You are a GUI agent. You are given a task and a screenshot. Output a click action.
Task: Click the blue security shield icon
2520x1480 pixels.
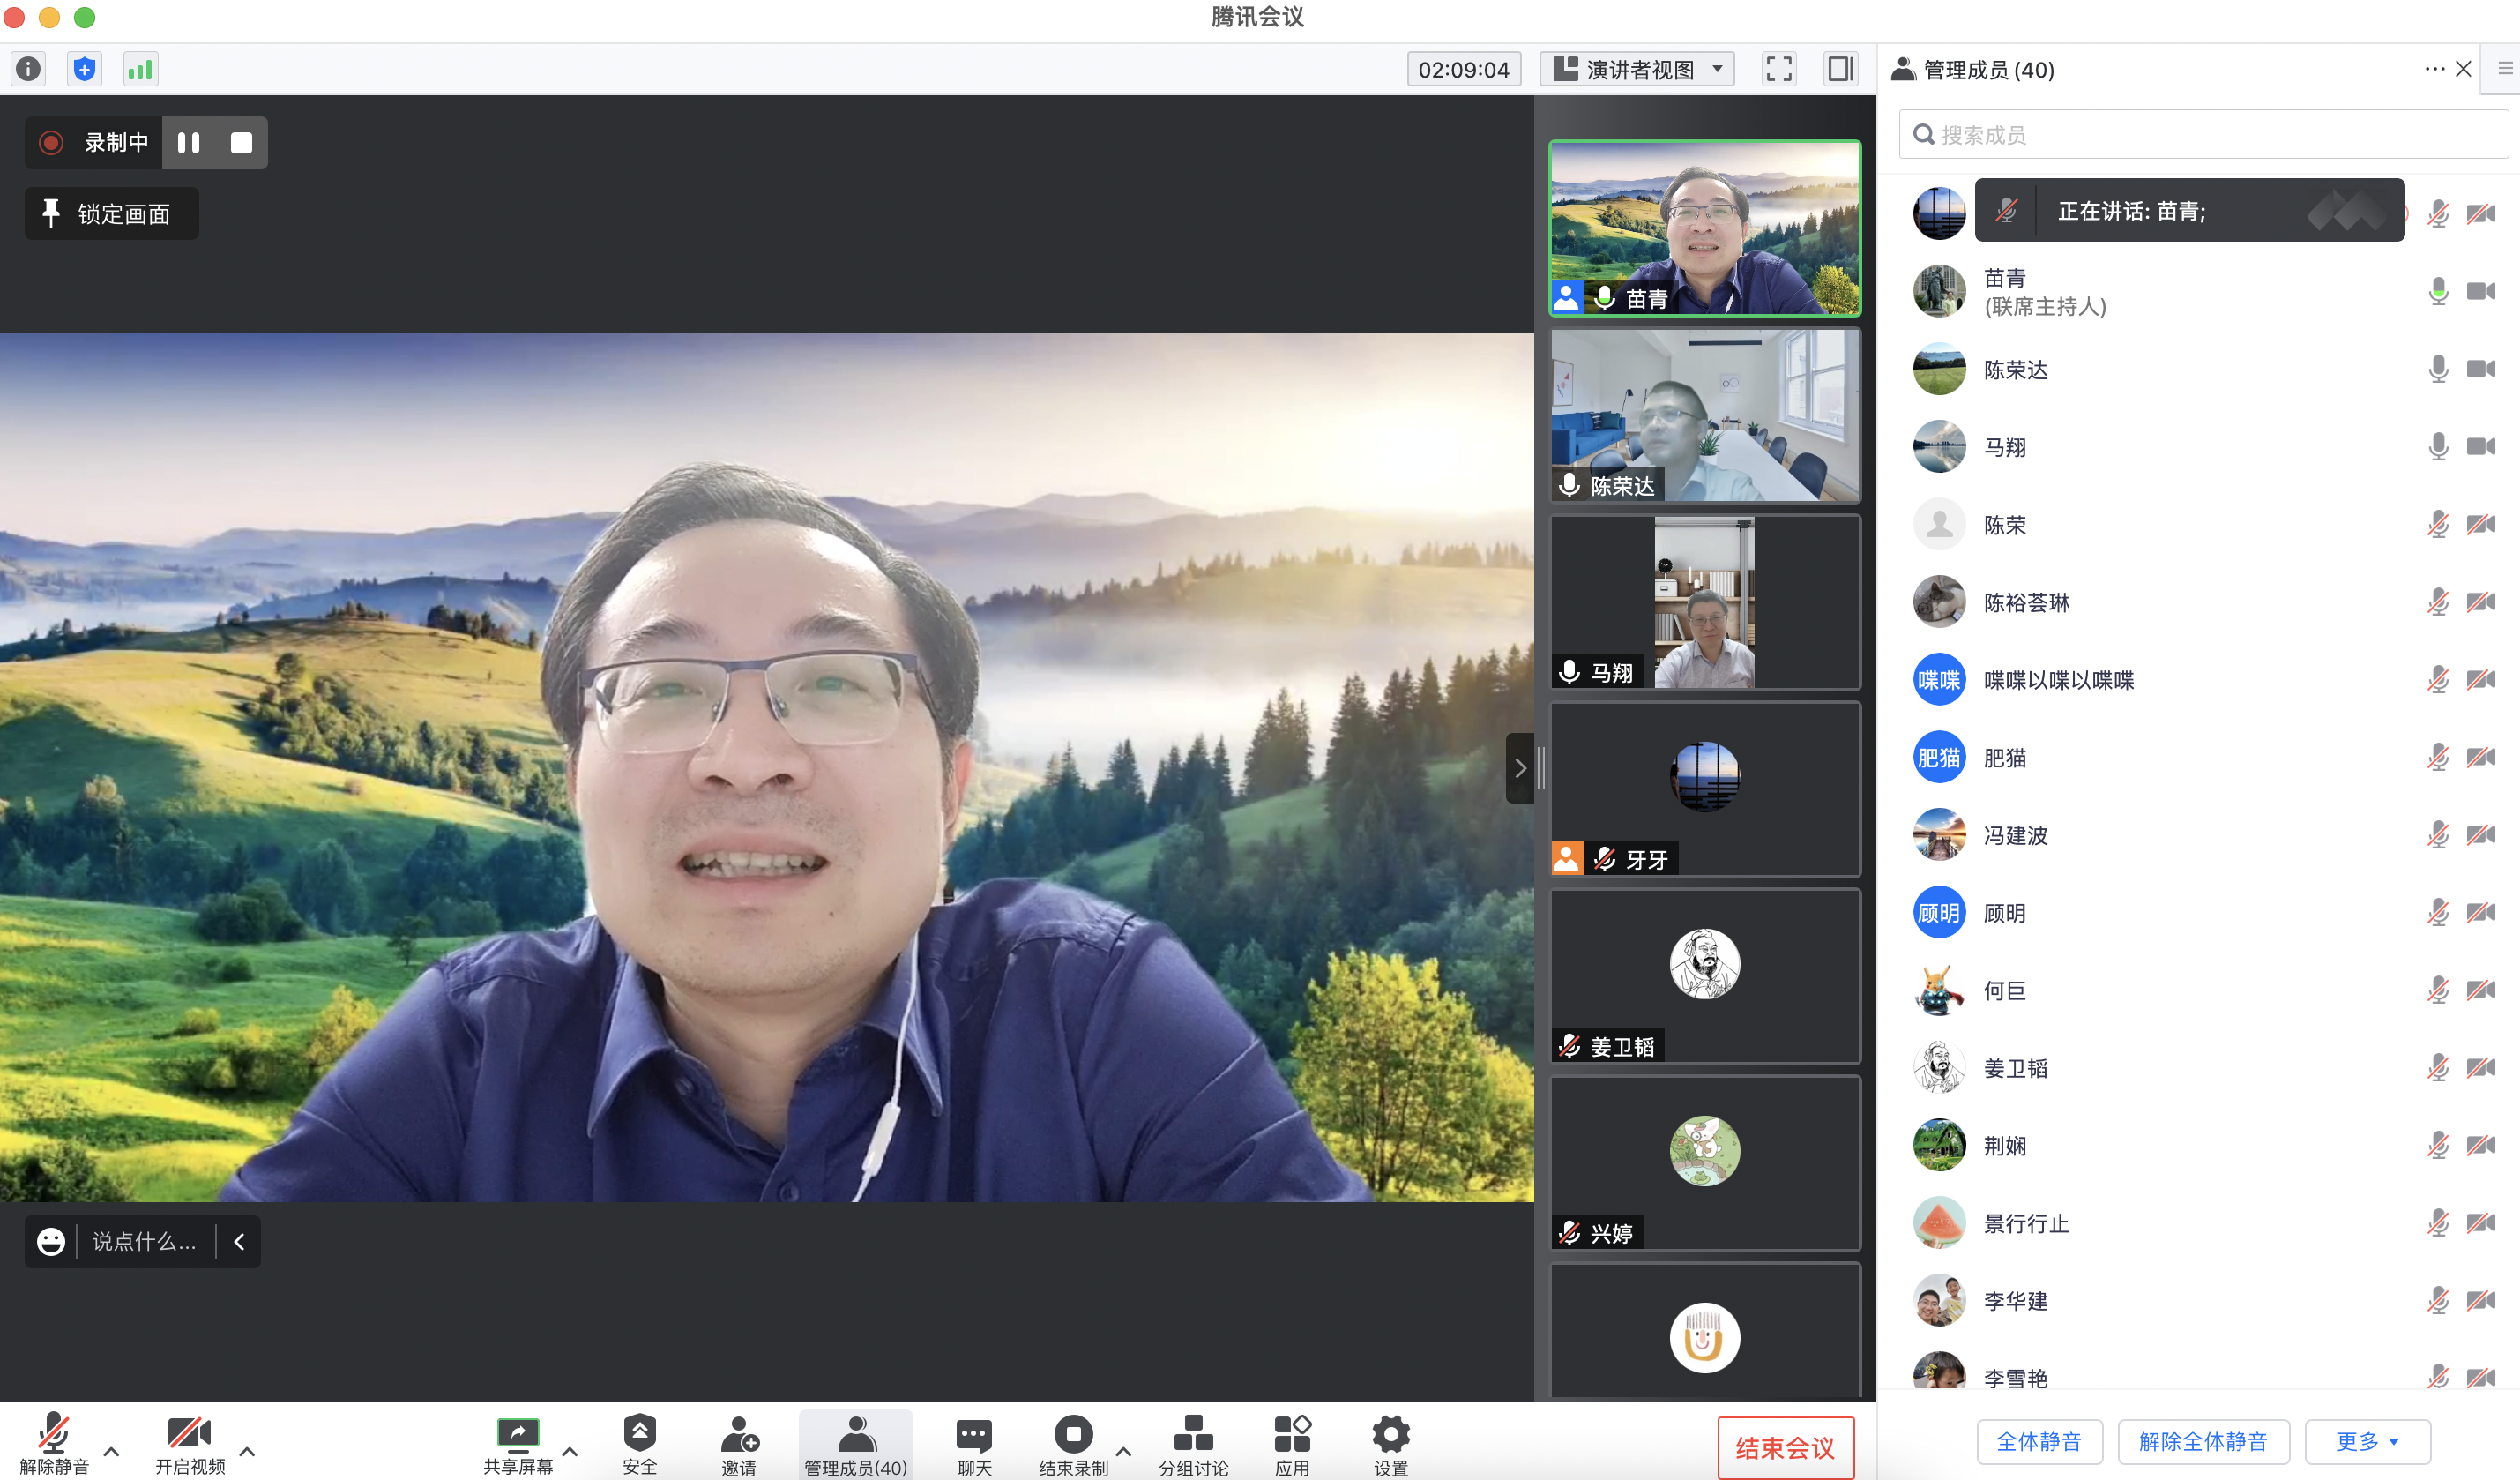pos(85,69)
